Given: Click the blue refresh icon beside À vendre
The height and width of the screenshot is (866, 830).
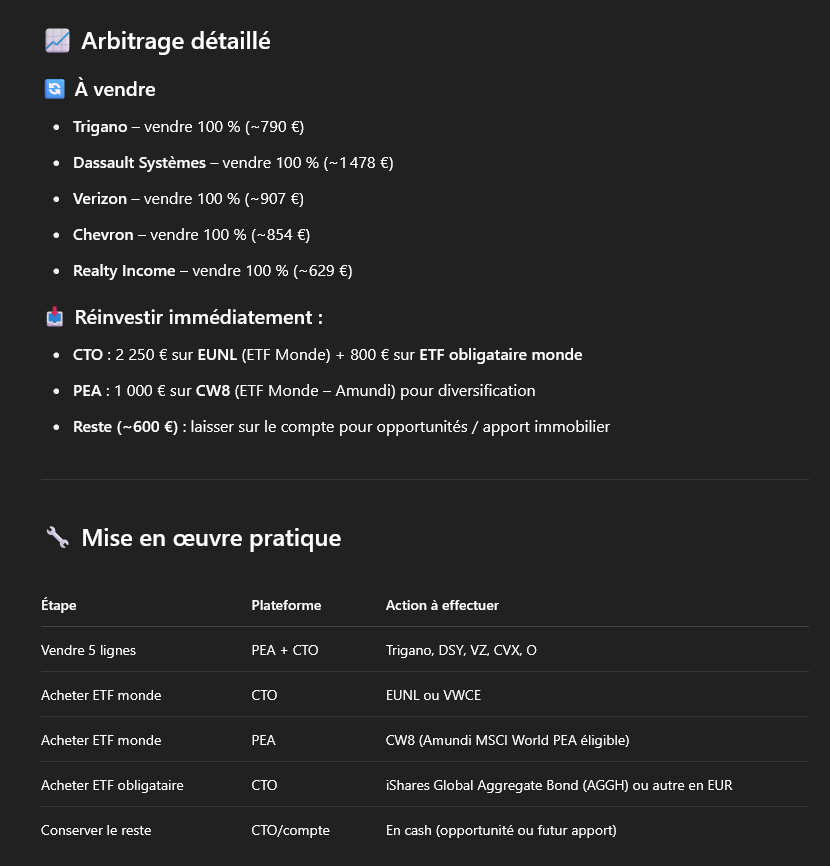Looking at the screenshot, I should pyautogui.click(x=55, y=89).
